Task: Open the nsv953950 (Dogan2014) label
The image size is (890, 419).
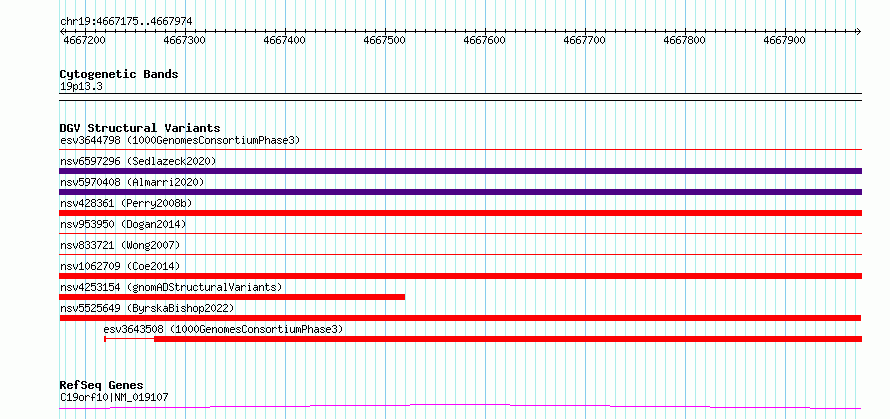Action: point(123,224)
